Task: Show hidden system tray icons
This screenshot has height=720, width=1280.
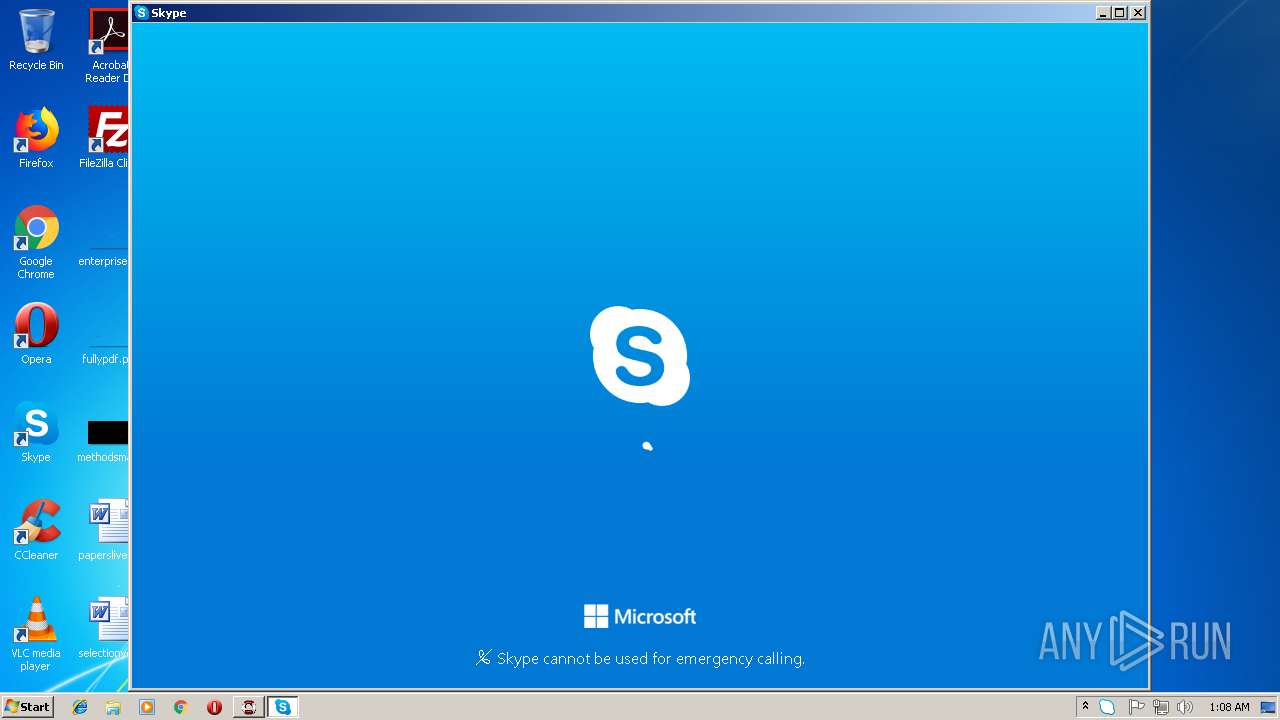Action: [x=1085, y=707]
